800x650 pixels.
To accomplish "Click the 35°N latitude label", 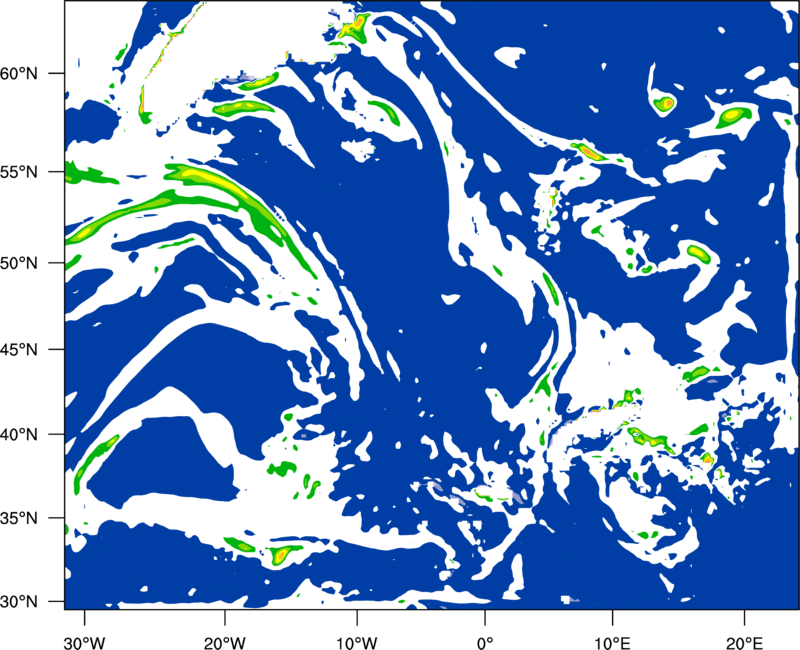I will coord(19,518).
